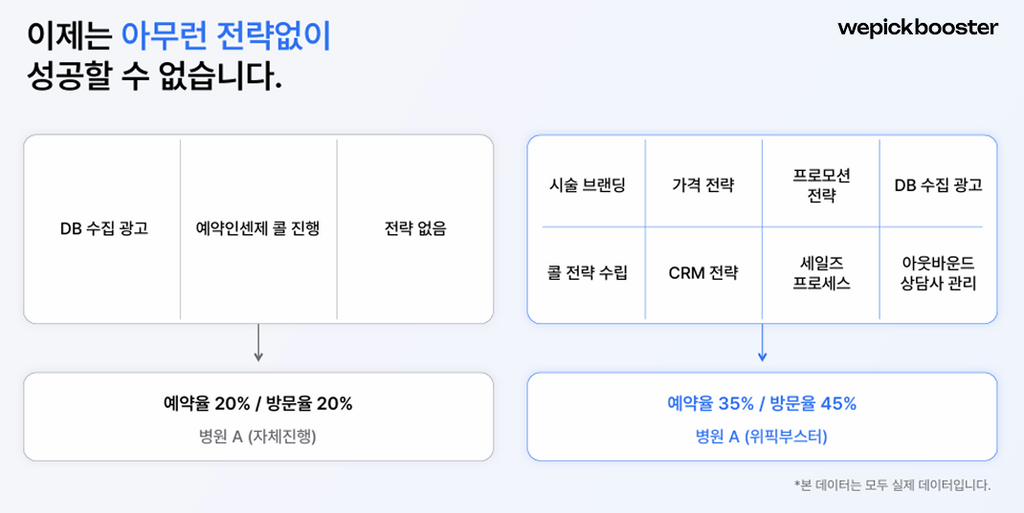Screen dimensions: 1024x513
Task: Click the blue downward arrow
Action: pos(761,341)
